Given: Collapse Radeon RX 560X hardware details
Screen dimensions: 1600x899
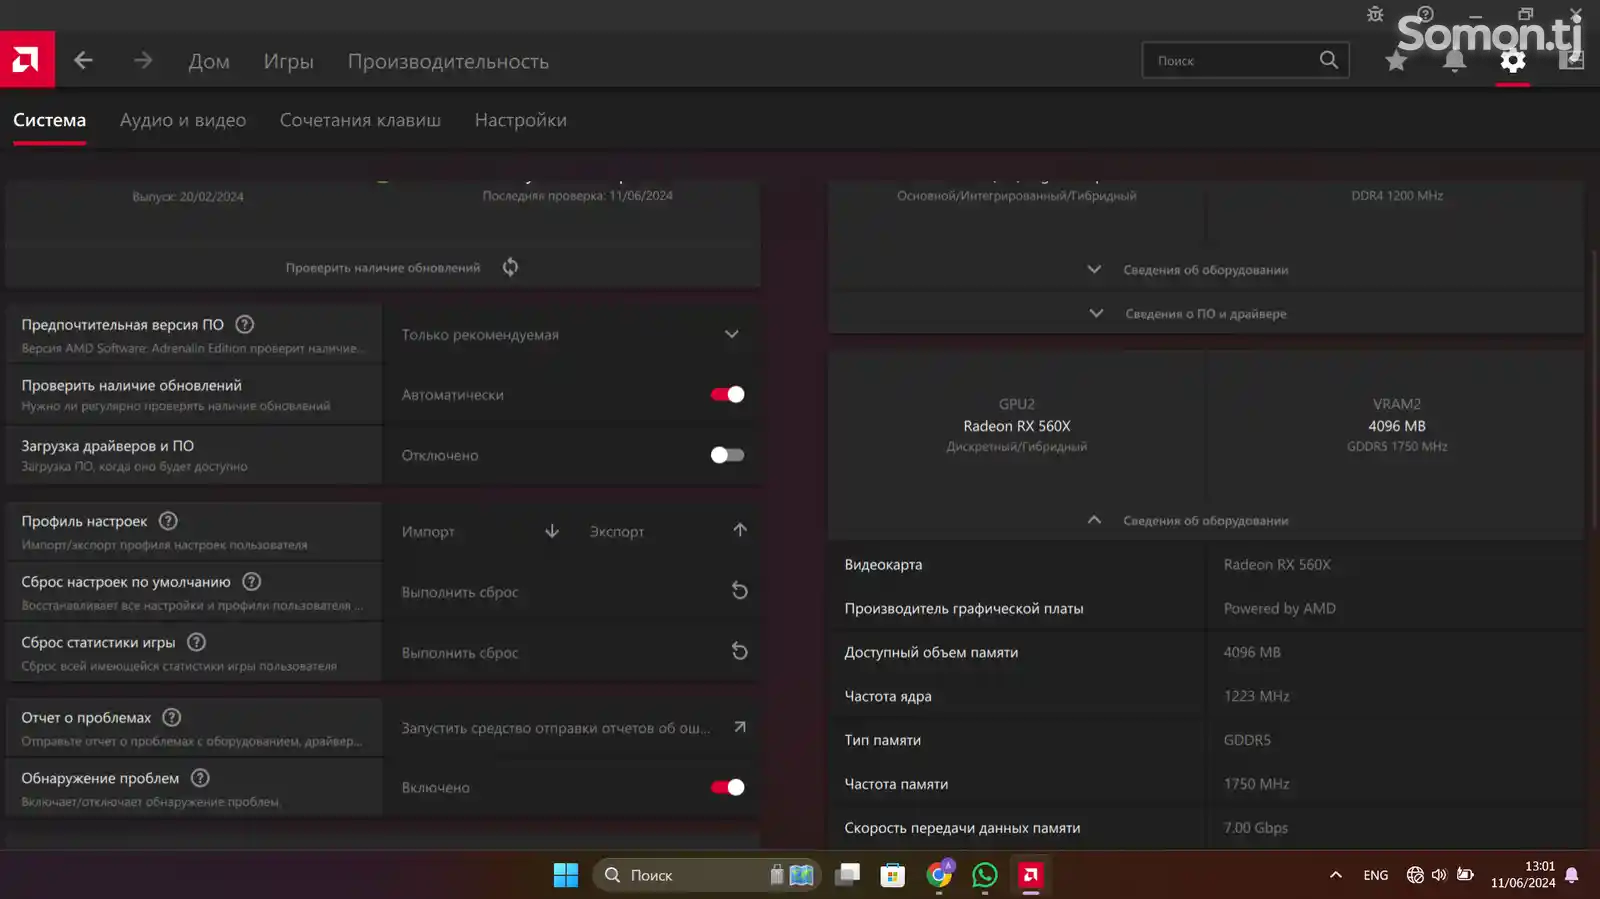Looking at the screenshot, I should 1206,521.
